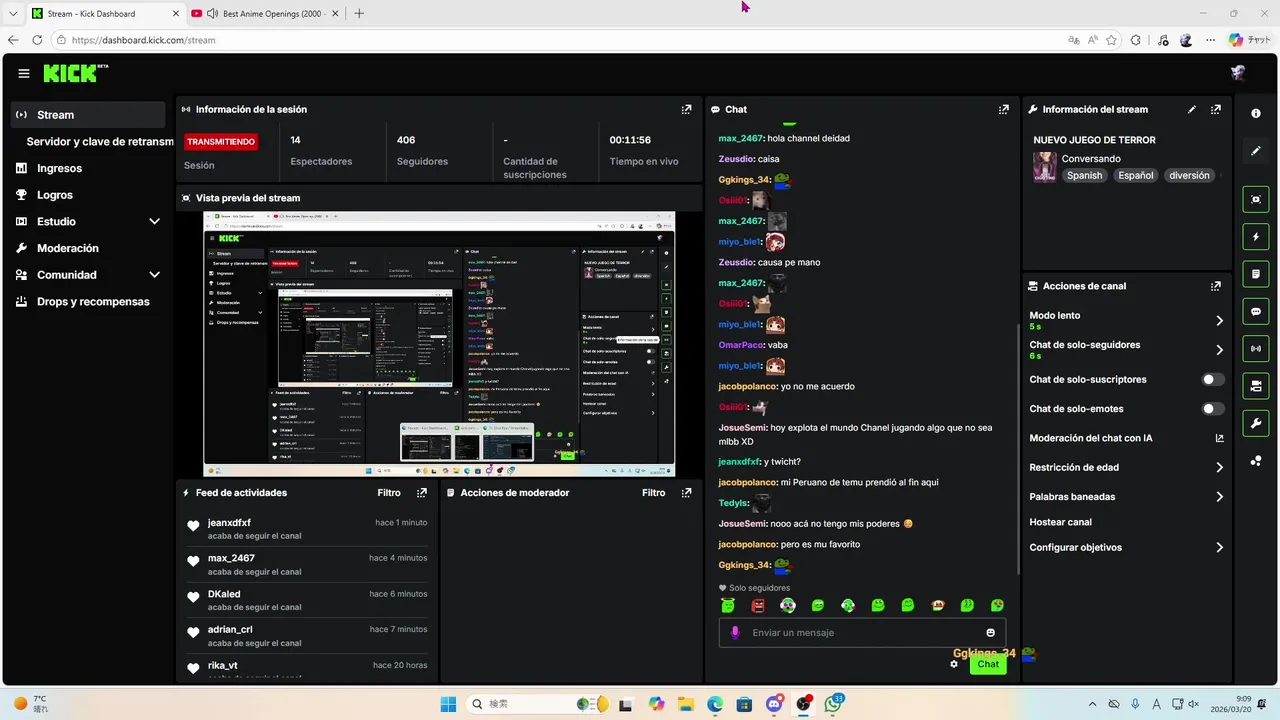Open the browser tab list dropdown arrow
Screen dimensions: 1280x720
coord(13,14)
